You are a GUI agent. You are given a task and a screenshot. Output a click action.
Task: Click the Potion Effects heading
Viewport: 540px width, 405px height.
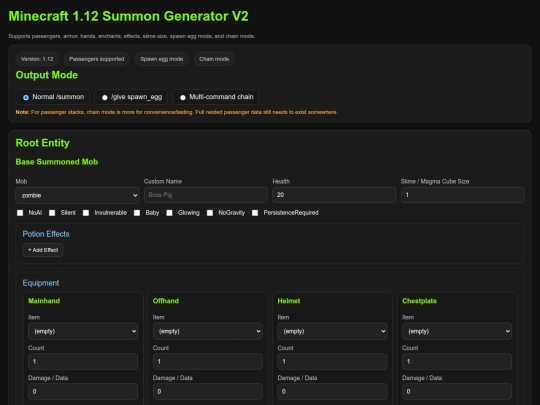click(x=46, y=234)
